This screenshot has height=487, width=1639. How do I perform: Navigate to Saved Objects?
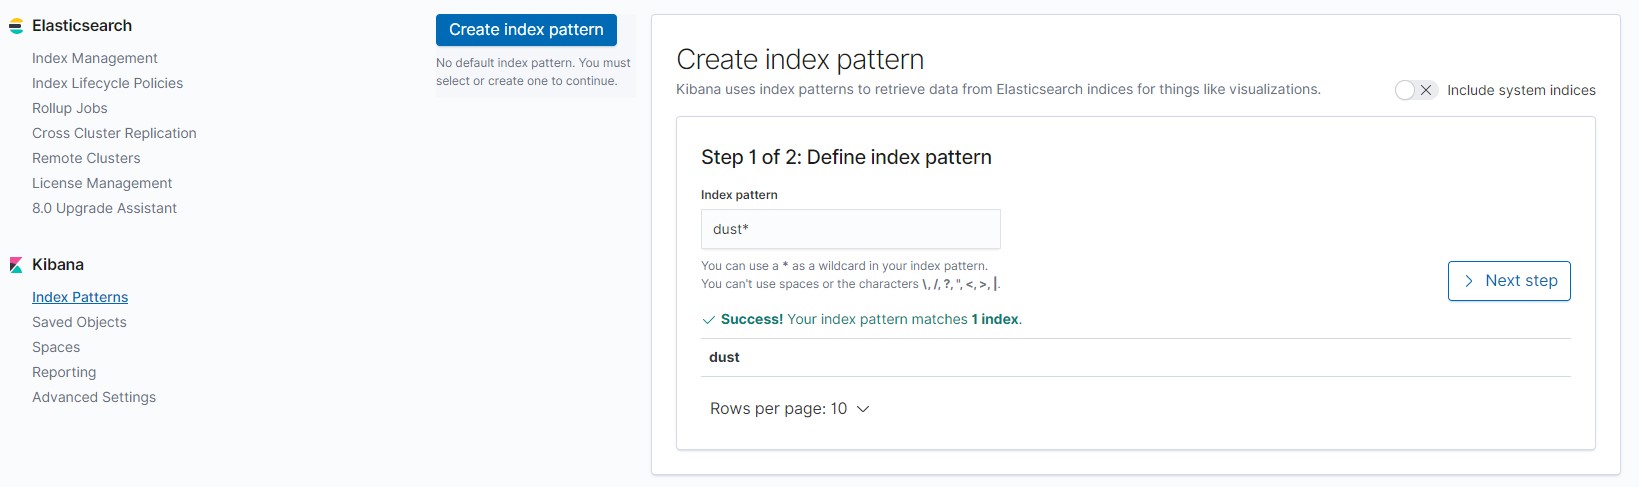coord(79,322)
